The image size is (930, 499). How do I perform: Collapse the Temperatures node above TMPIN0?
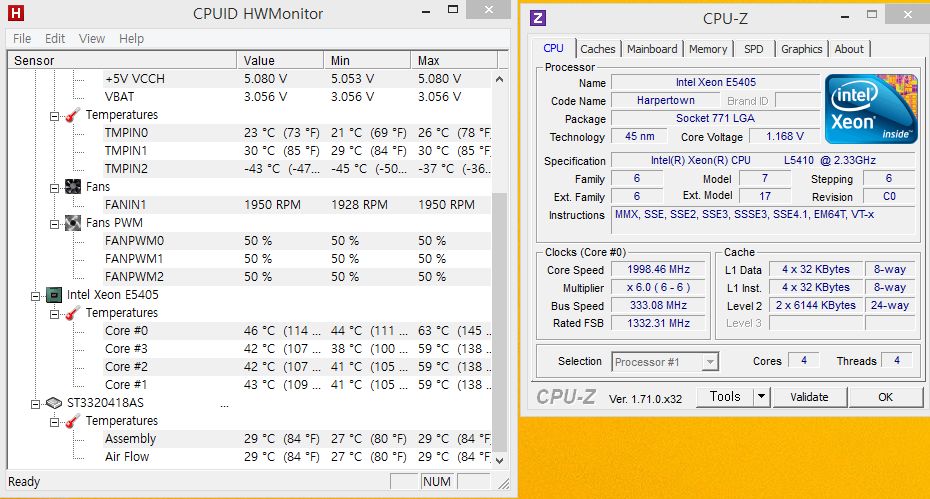[55, 116]
